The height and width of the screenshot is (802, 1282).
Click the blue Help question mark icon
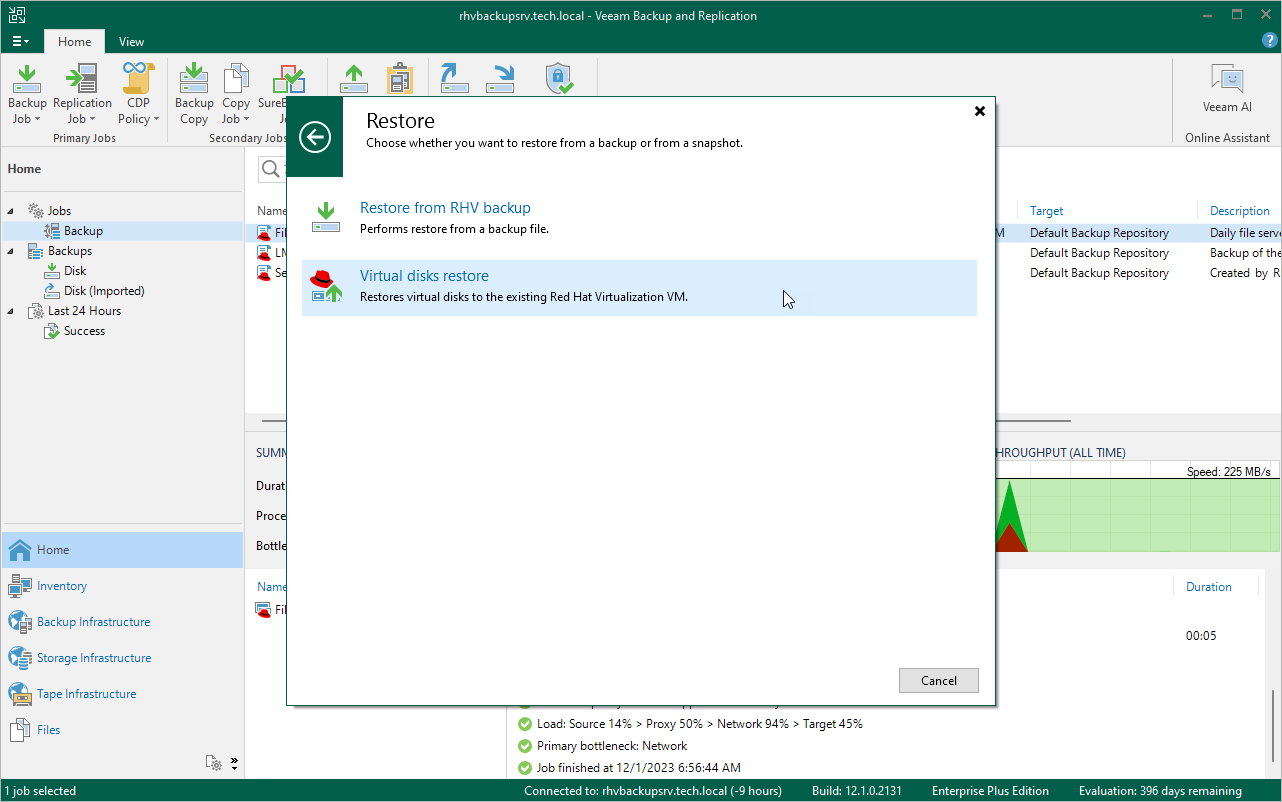[x=1270, y=41]
